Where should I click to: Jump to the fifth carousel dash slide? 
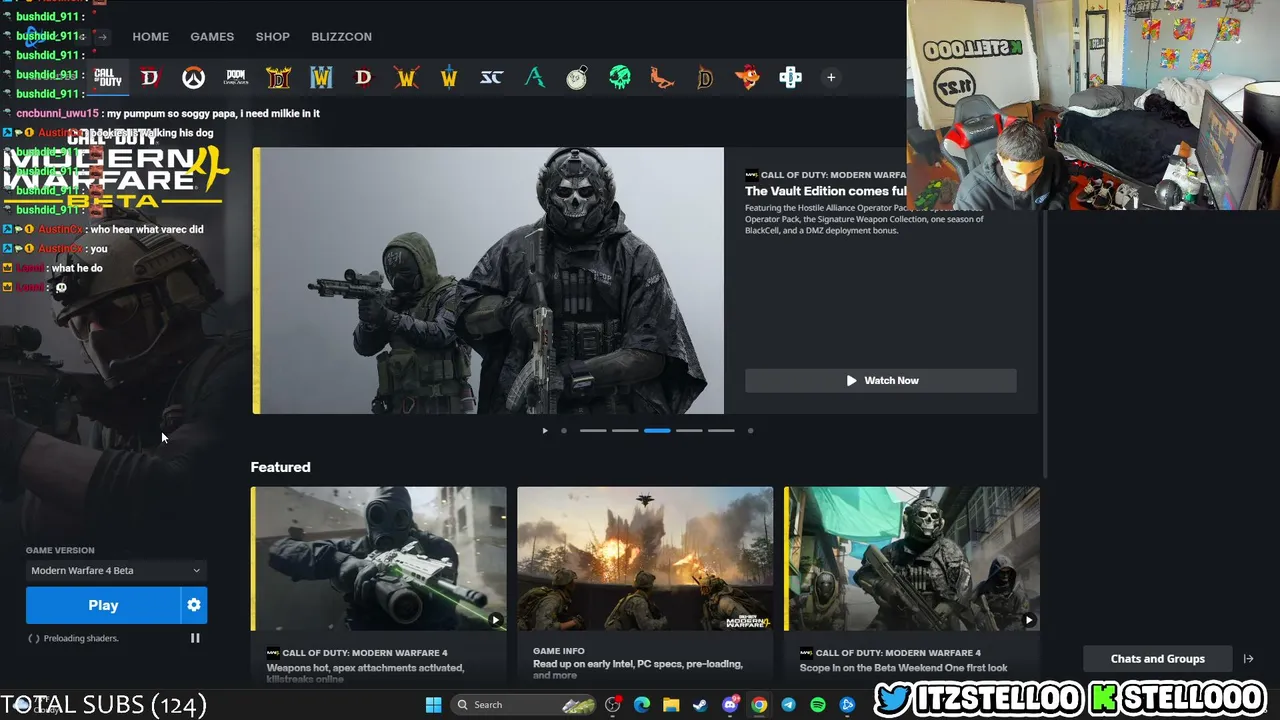[x=721, y=430]
